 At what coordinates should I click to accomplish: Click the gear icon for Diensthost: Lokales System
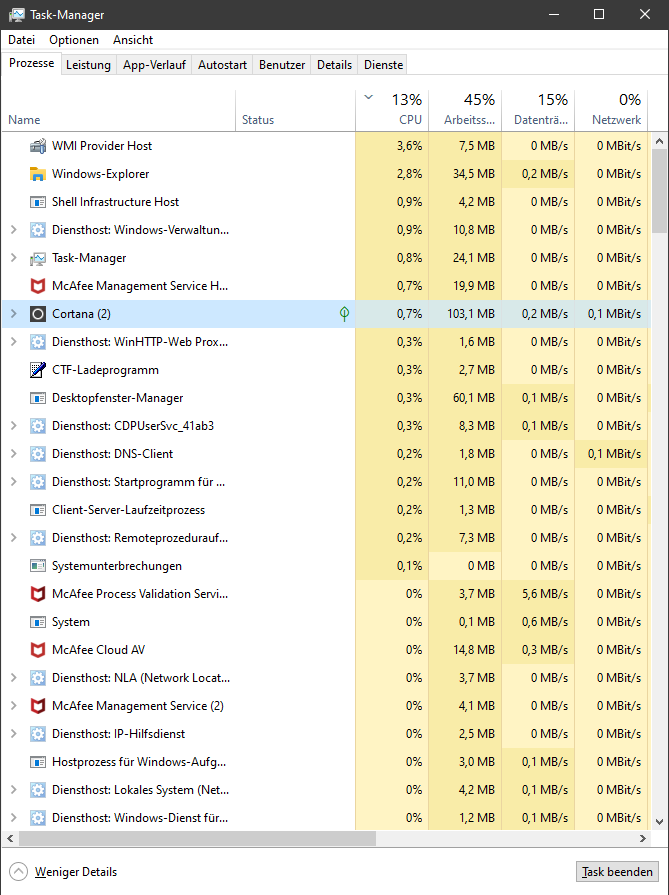point(38,789)
